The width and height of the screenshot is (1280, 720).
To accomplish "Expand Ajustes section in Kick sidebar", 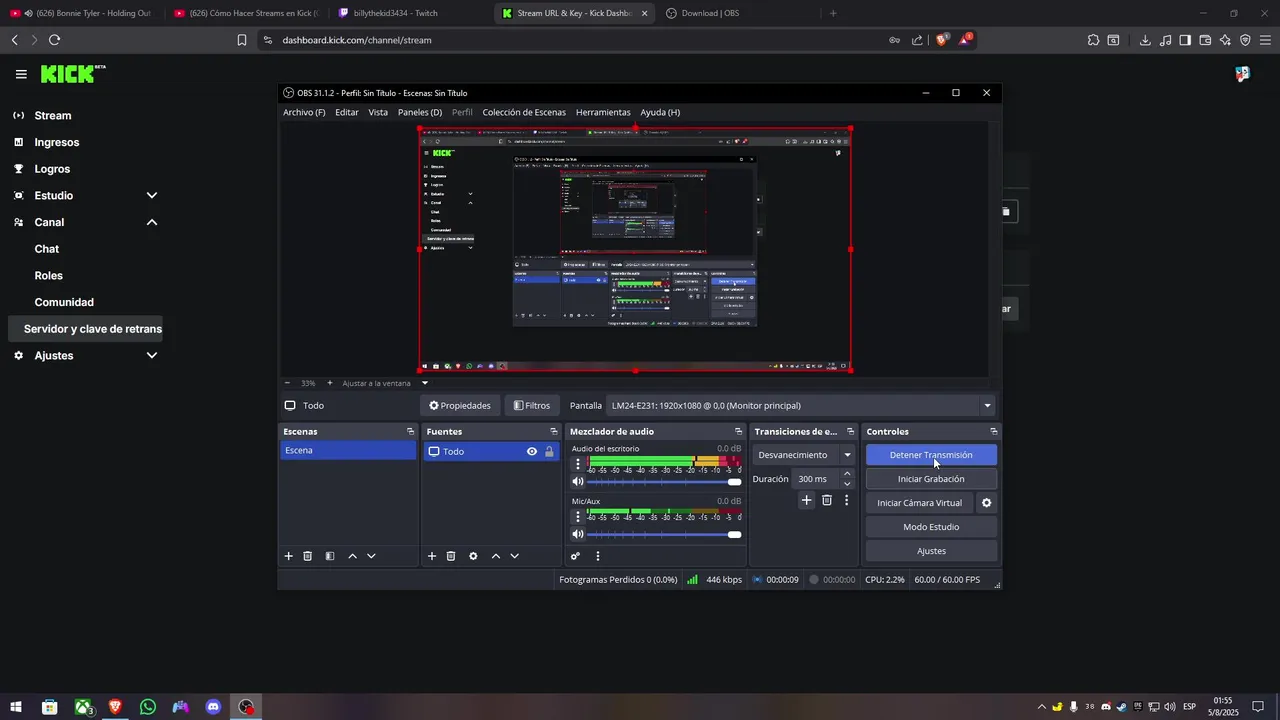I will pyautogui.click(x=152, y=355).
